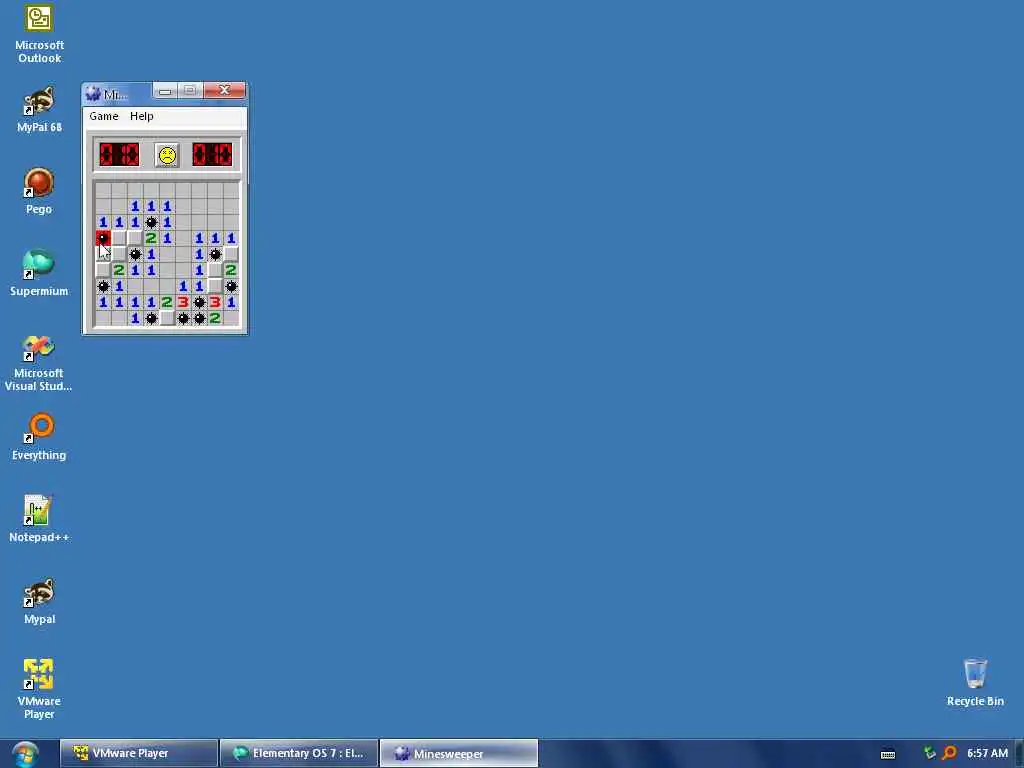The width and height of the screenshot is (1024, 768).
Task: Click the unrevealed cell directly below the red mine
Action: point(103,254)
